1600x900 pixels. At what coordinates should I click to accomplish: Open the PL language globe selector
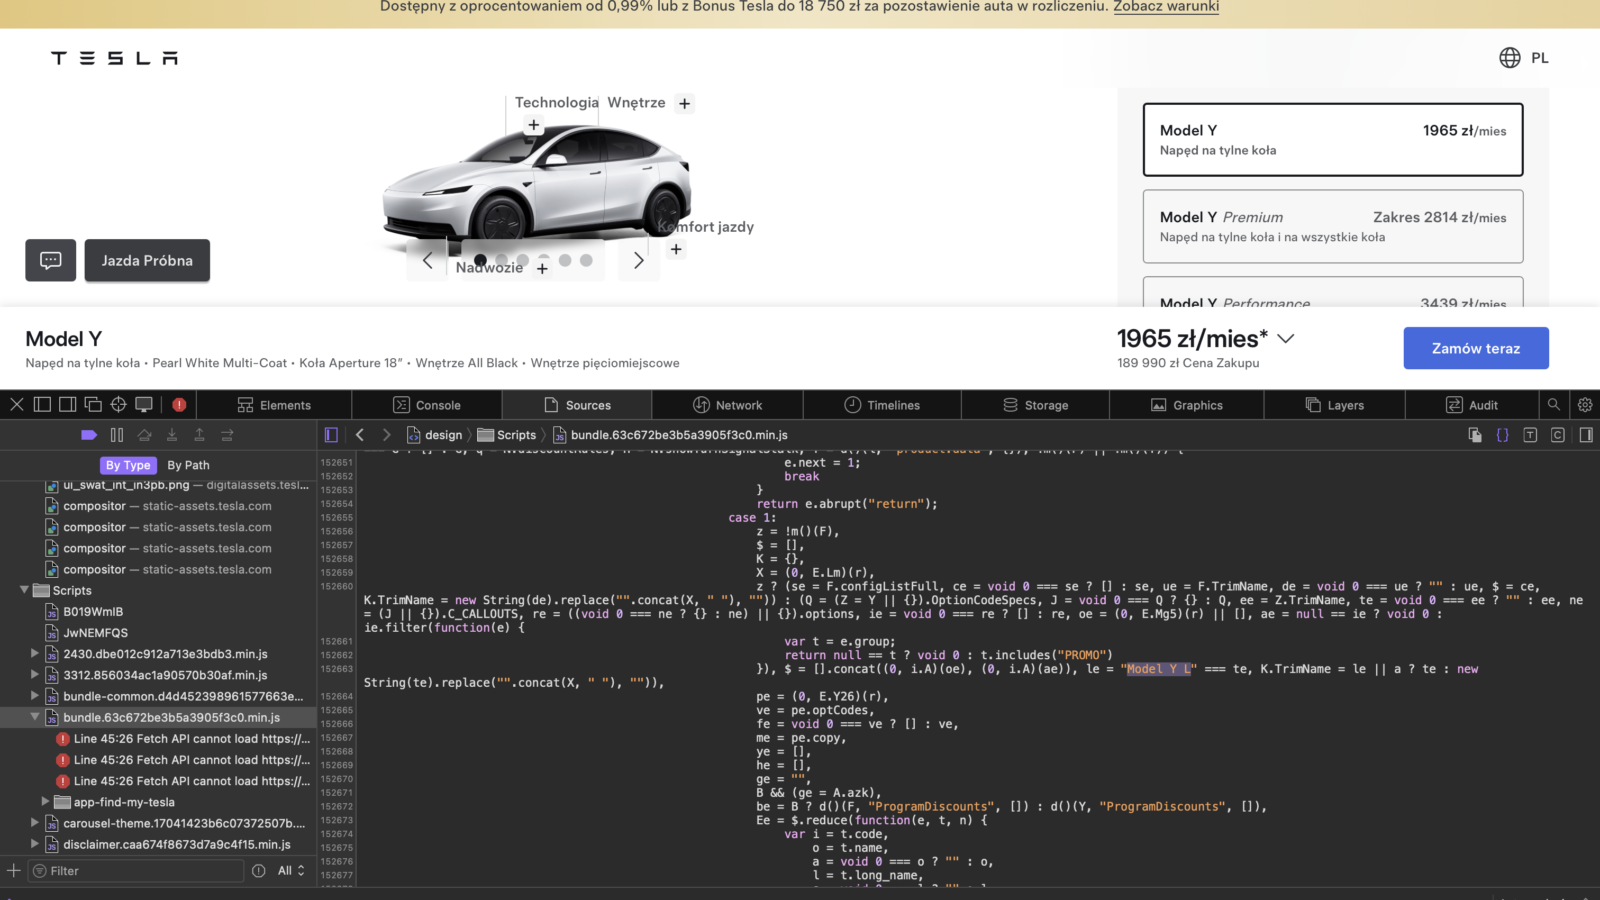(x=1524, y=58)
